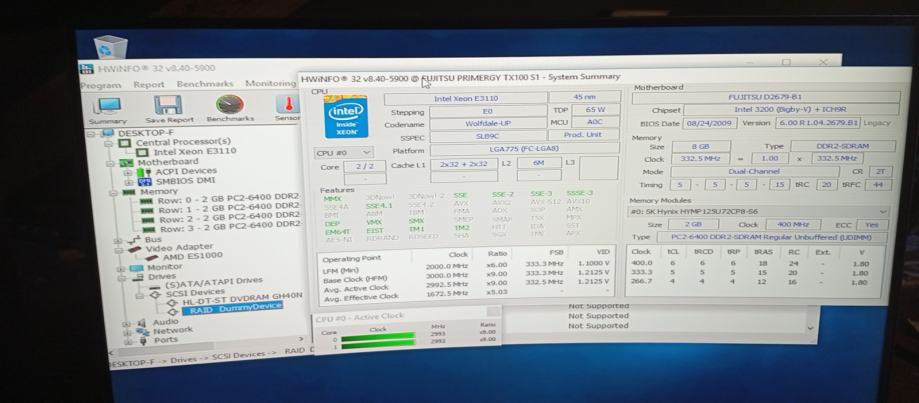Open the Recycle Bin on desktop
919x403 pixels.
tap(110, 47)
